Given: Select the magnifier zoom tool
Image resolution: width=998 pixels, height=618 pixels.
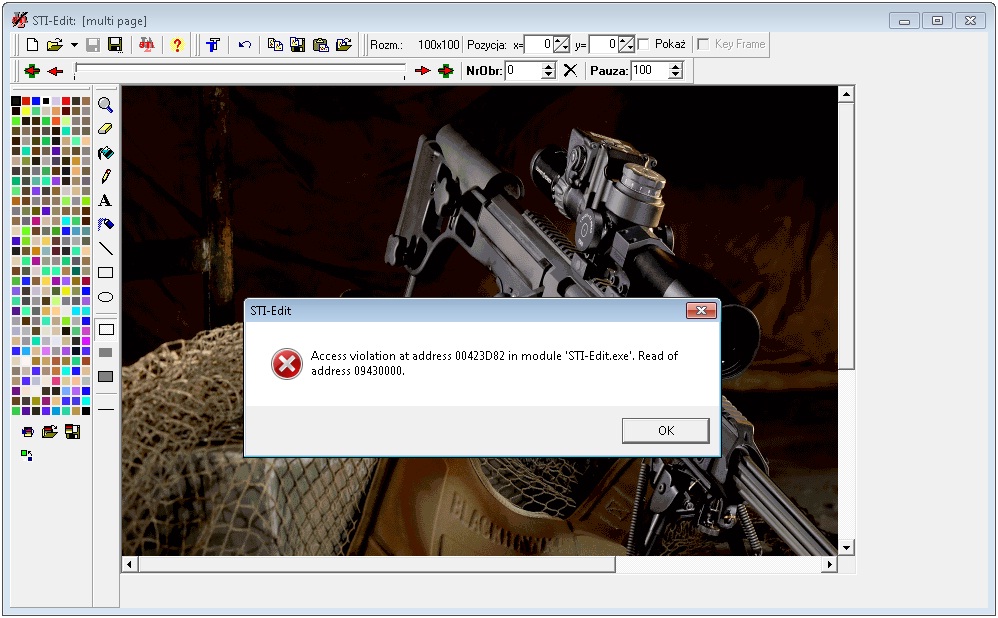Looking at the screenshot, I should [x=105, y=104].
